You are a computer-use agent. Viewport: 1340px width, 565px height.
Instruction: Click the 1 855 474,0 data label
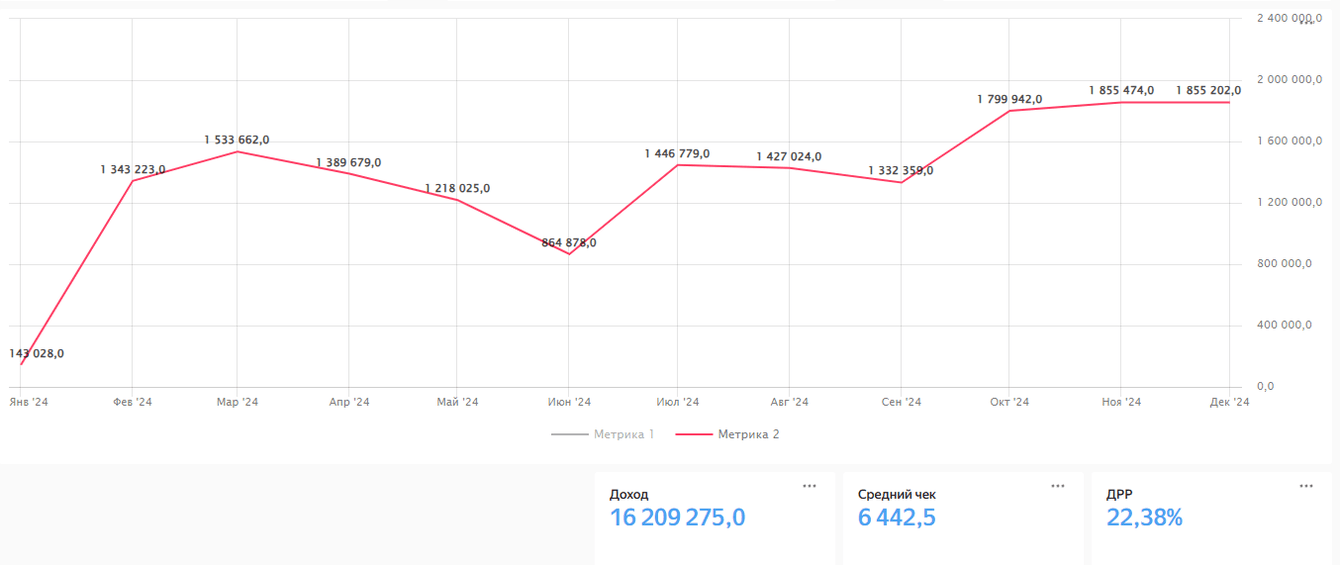pos(1121,90)
